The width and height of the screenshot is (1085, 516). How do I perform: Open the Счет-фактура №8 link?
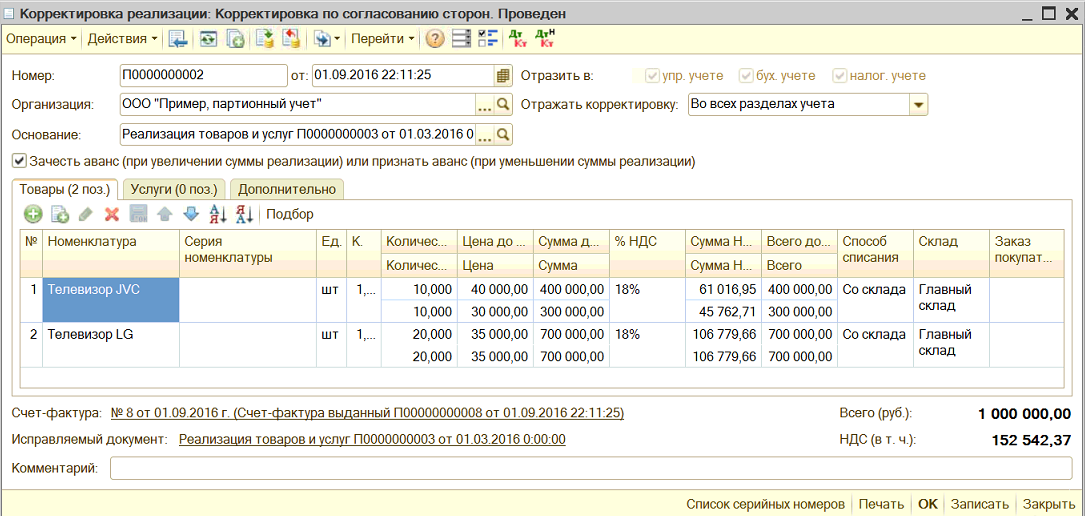click(367, 413)
